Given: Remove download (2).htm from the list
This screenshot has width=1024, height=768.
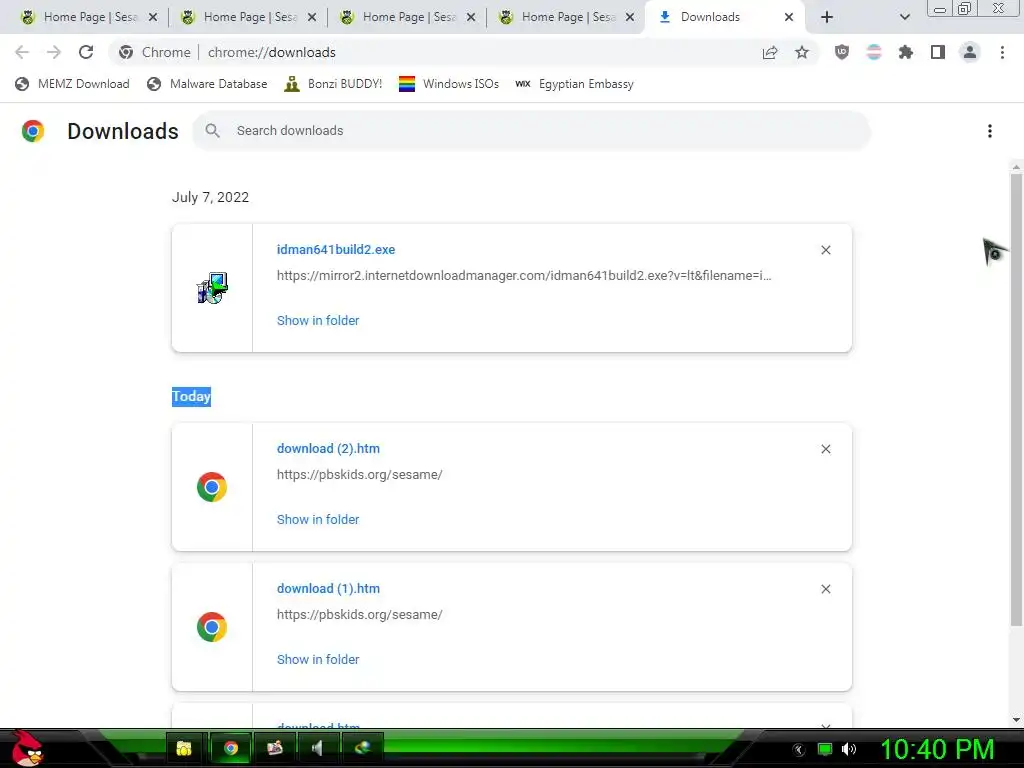Looking at the screenshot, I should (x=825, y=449).
